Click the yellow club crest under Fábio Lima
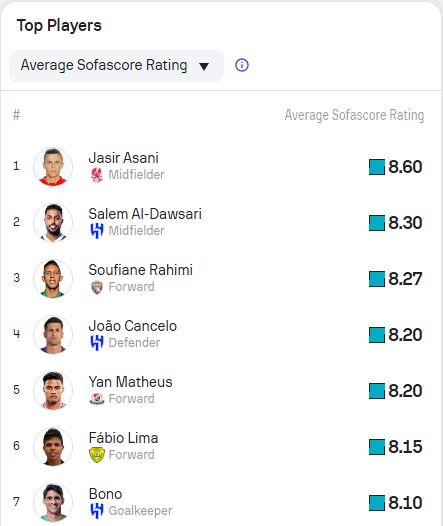The height and width of the screenshot is (526, 443). (97, 455)
